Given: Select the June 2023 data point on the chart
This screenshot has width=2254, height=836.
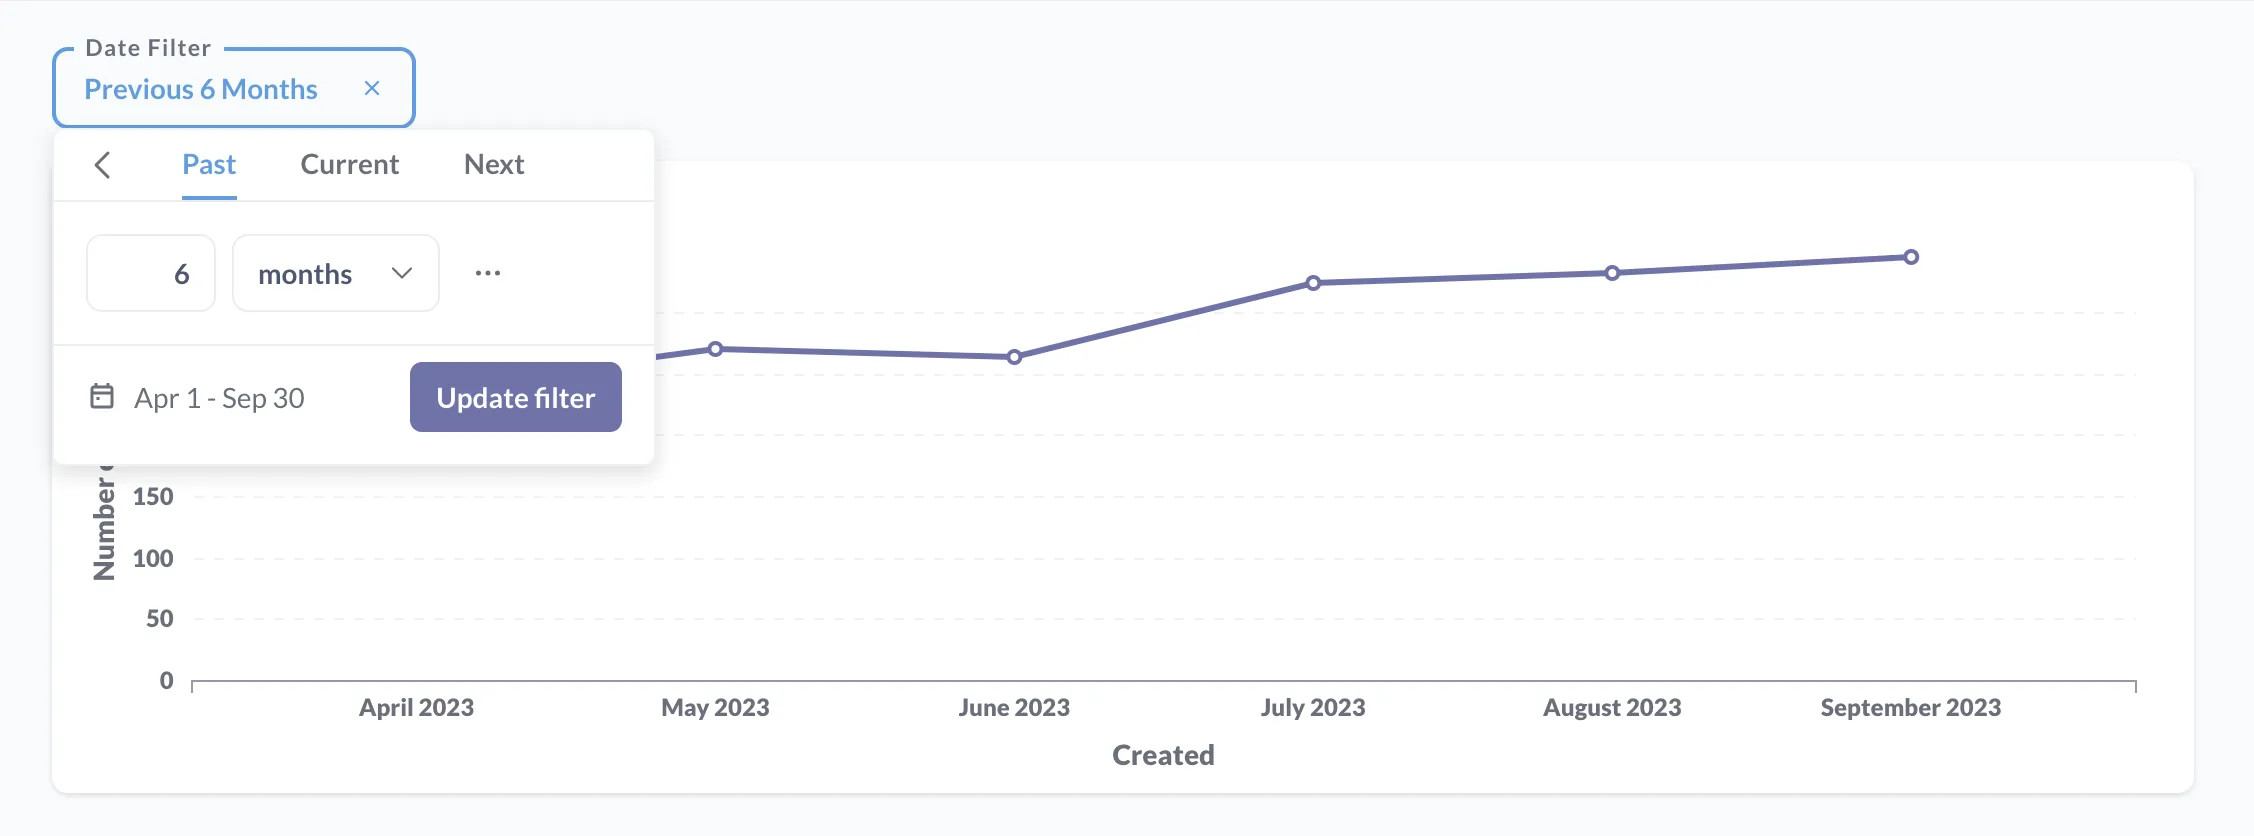Looking at the screenshot, I should [x=1015, y=356].
